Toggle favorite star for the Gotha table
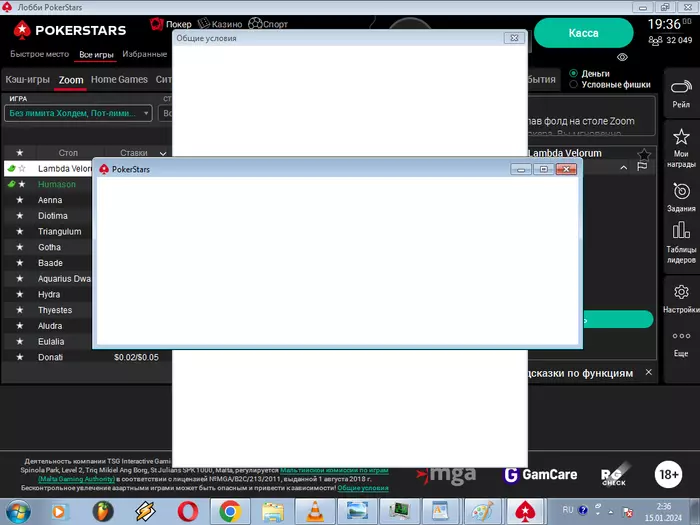The width and height of the screenshot is (700, 525). coord(20,247)
